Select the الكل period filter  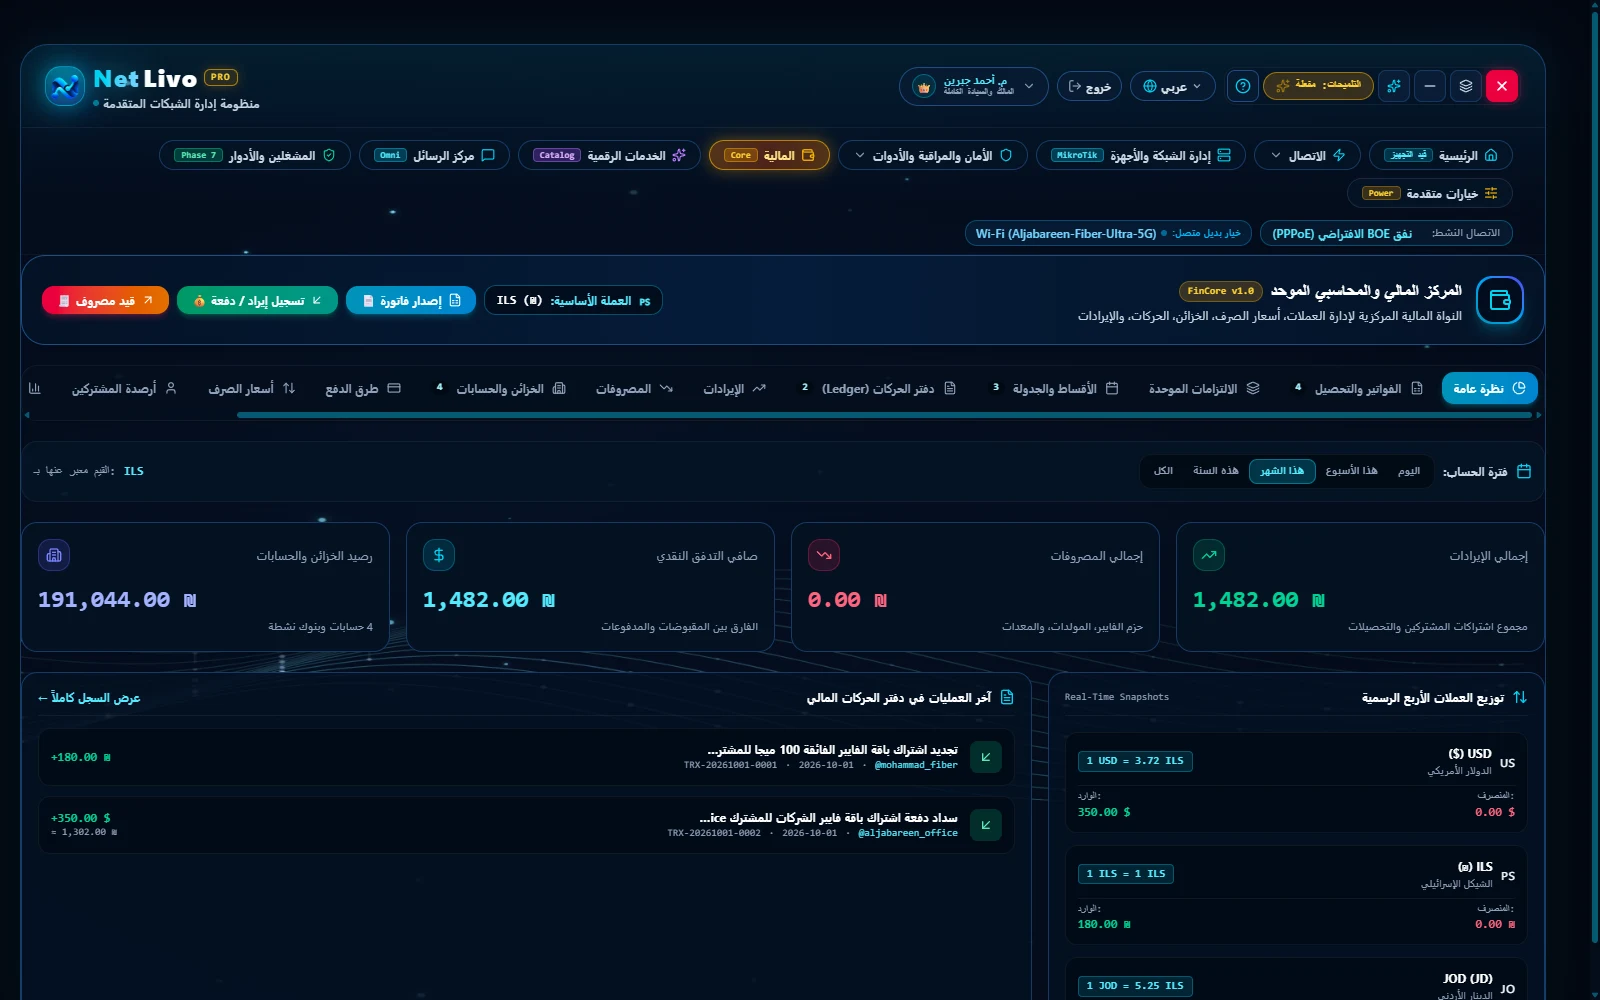(1163, 471)
